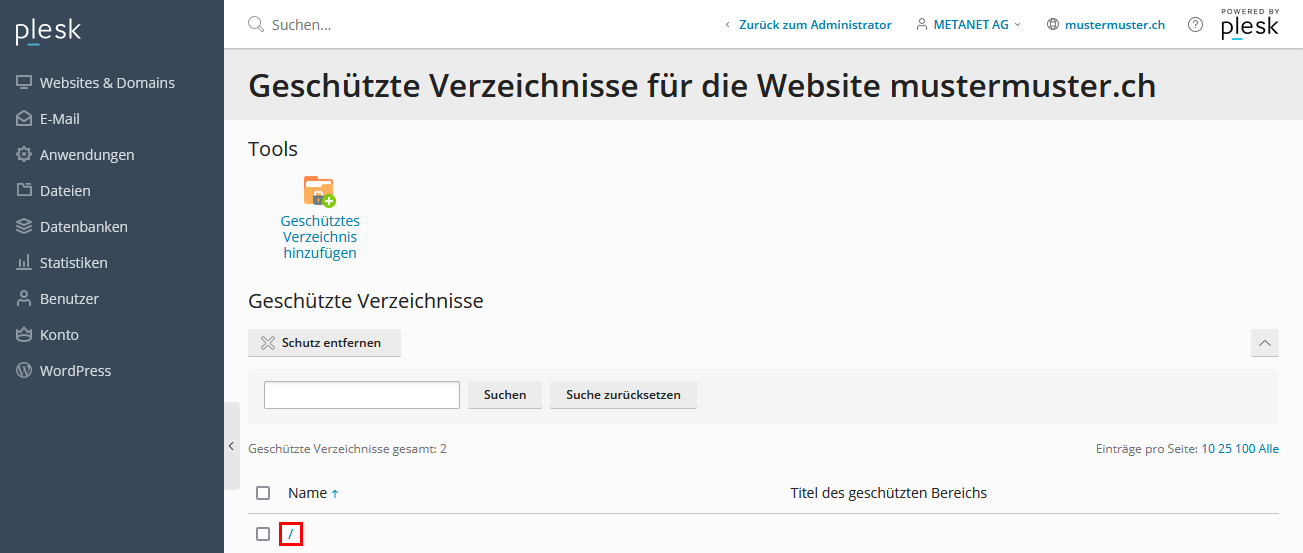1303x553 pixels.
Task: Select the checkbox for directory /
Action: 263,534
